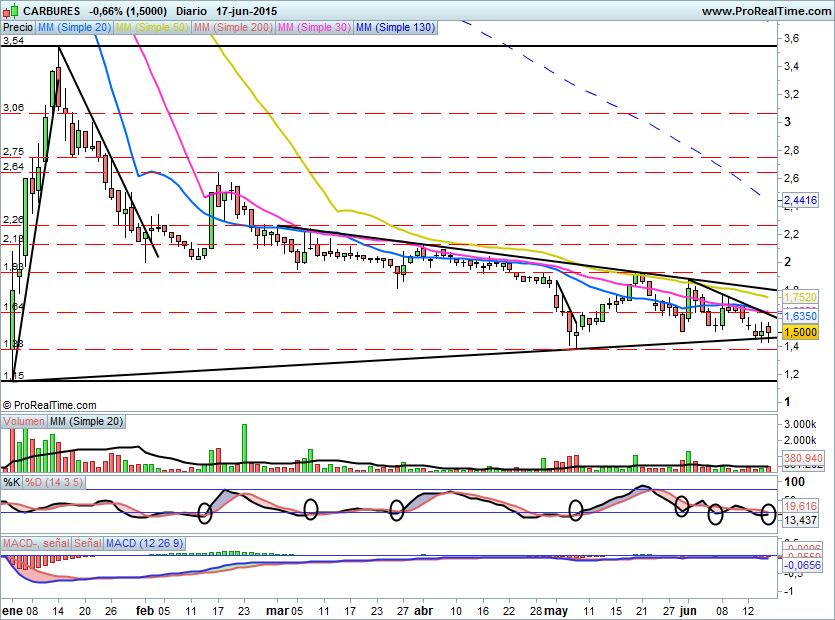Select the red Señal label in MACD panel
Screen dimensions: 835x620
point(87,542)
